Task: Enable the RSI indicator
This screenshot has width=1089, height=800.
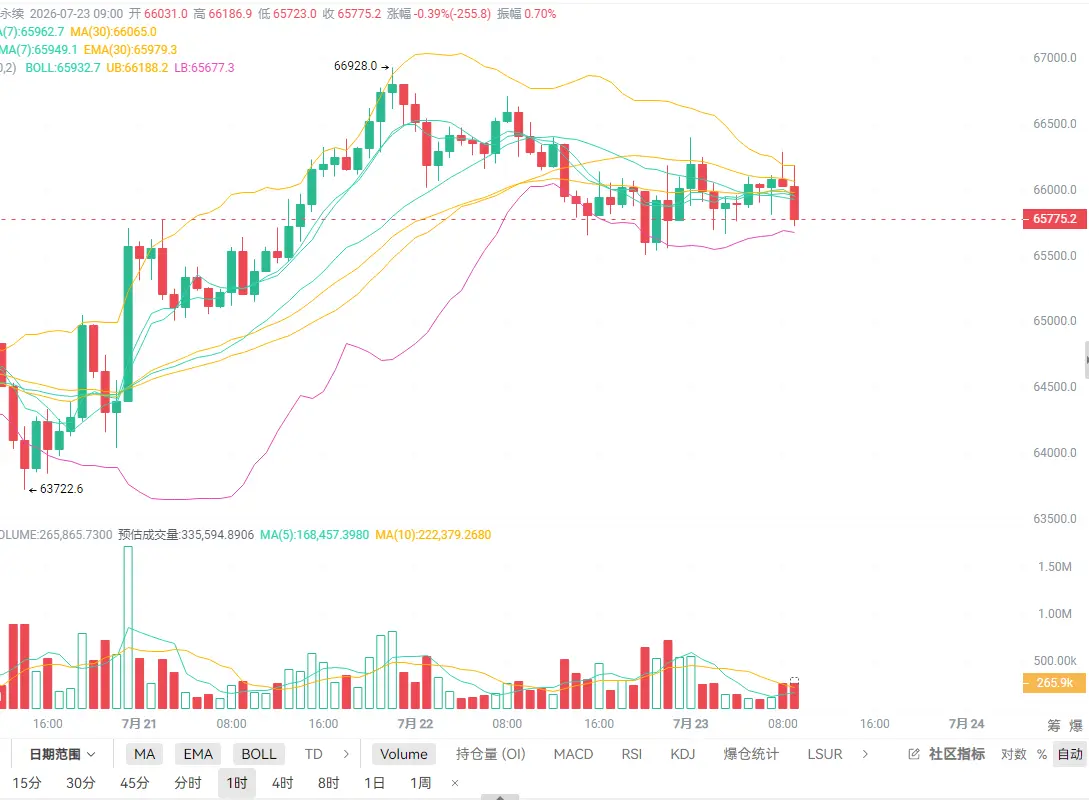Action: (x=631, y=754)
